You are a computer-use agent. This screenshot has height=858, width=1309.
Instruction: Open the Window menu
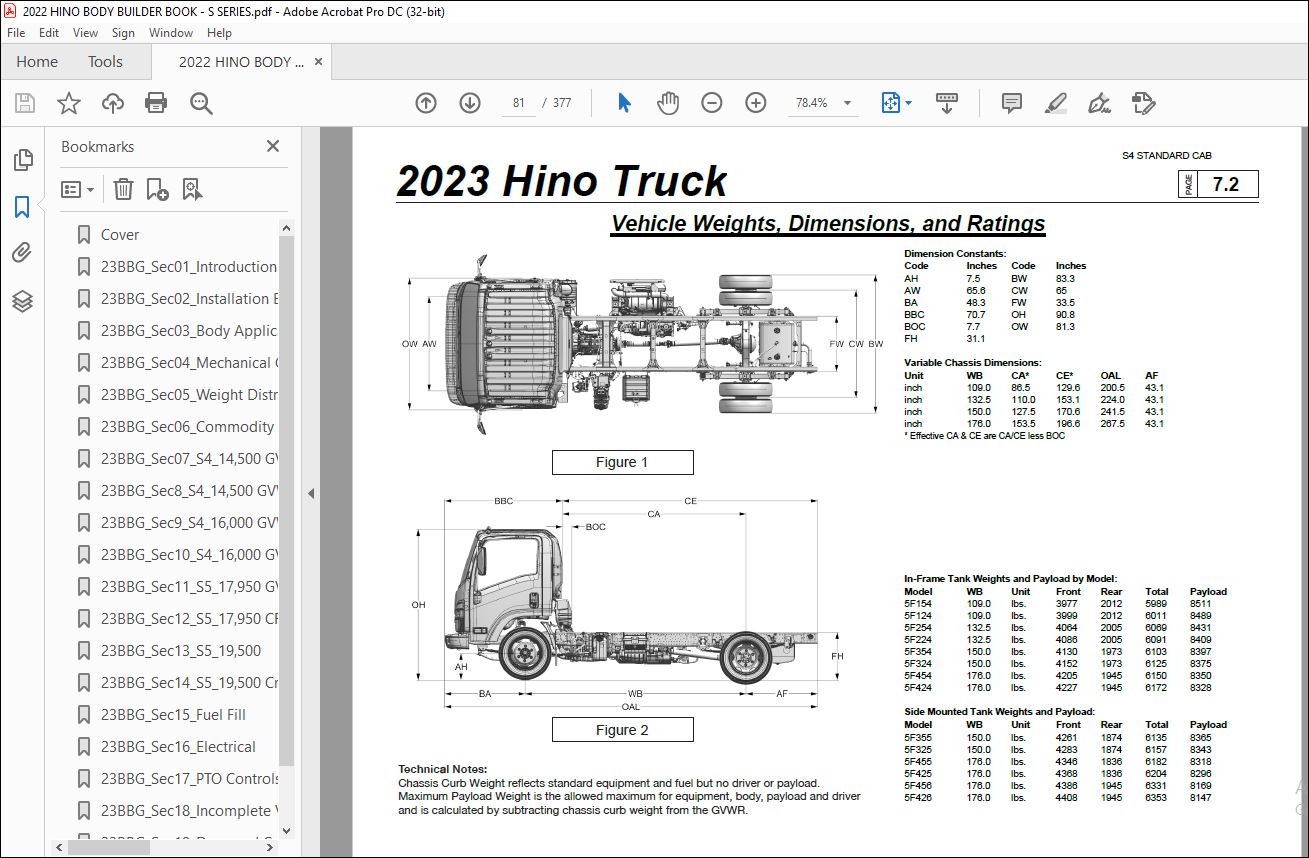[171, 33]
